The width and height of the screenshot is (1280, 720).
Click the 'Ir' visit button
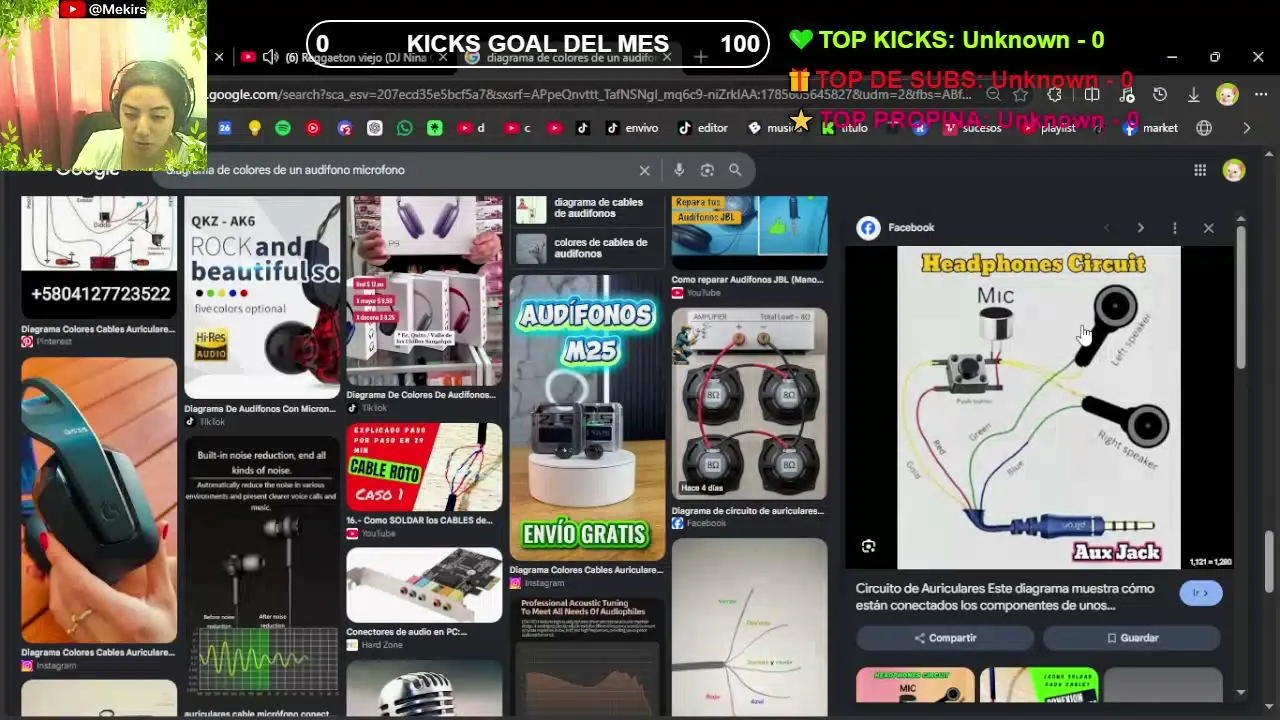point(1200,593)
